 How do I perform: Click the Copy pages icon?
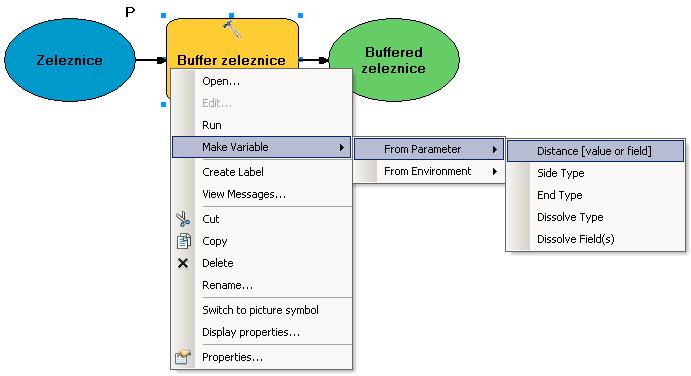pos(183,241)
